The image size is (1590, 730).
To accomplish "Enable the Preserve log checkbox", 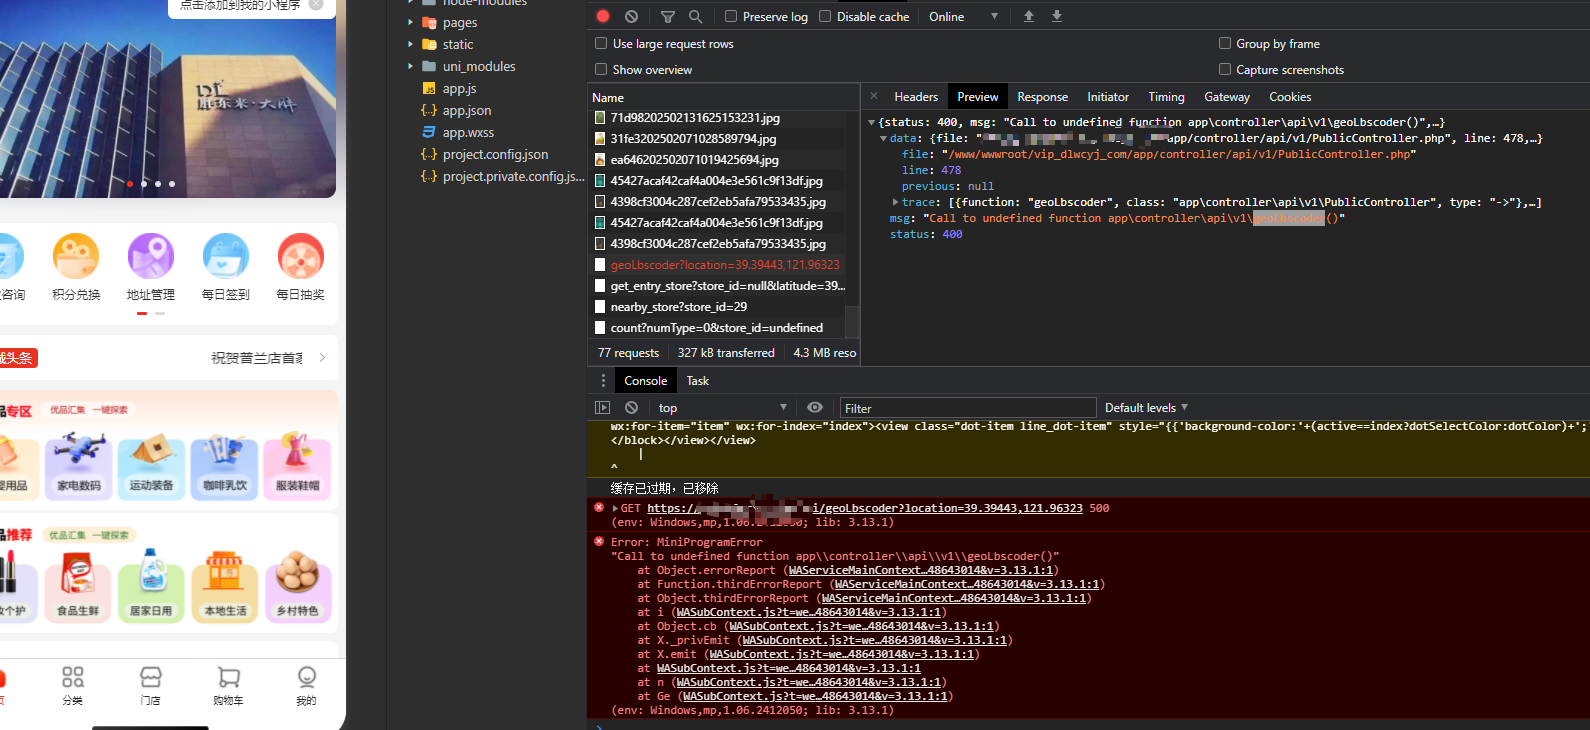I will click(x=731, y=16).
